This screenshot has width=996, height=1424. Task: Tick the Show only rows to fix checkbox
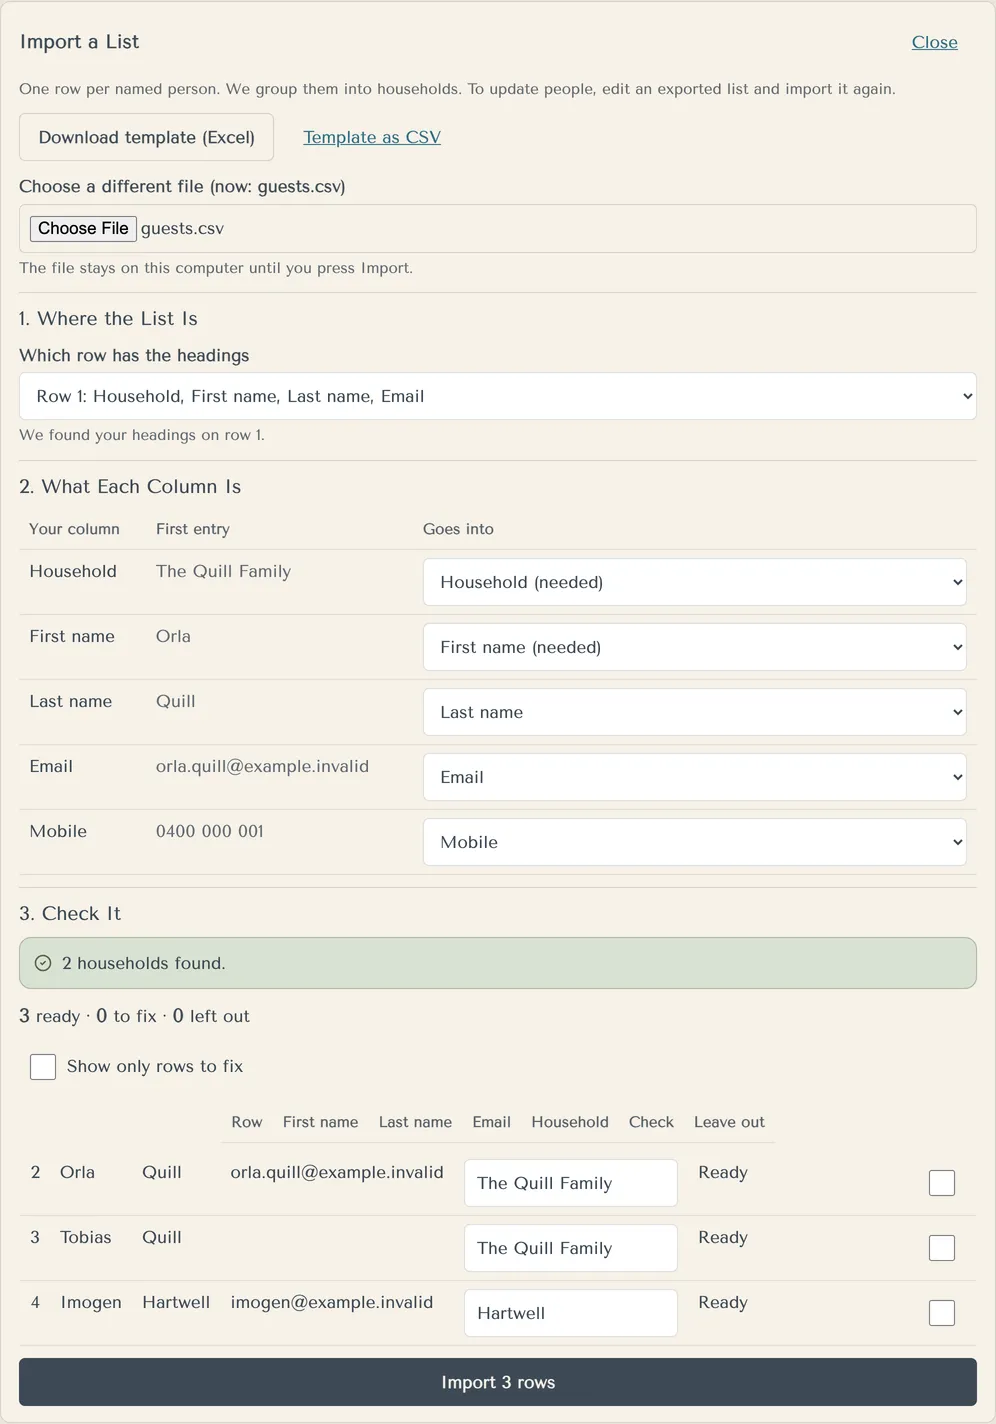[43, 1067]
